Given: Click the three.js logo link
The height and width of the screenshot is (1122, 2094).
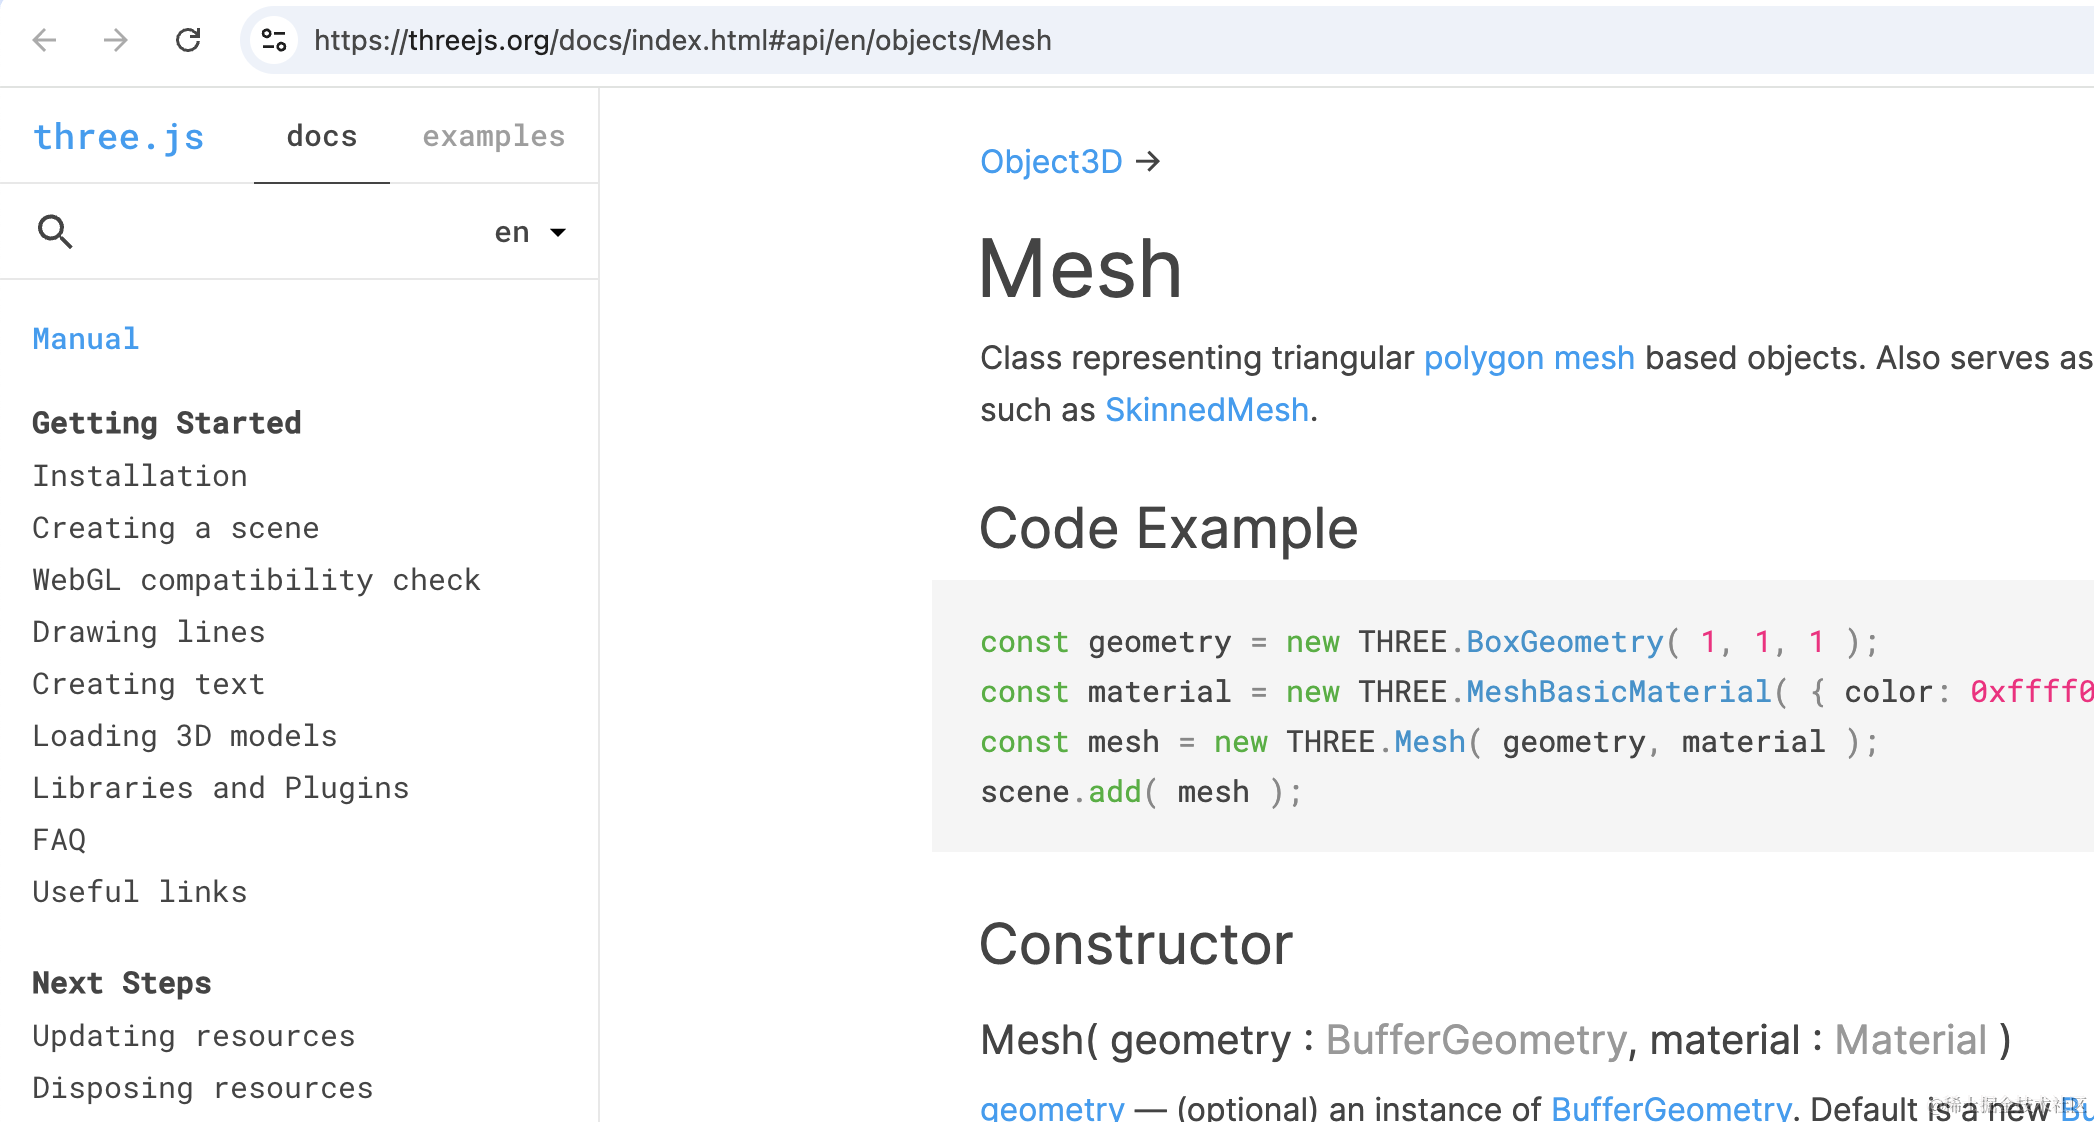Looking at the screenshot, I should [x=119, y=137].
